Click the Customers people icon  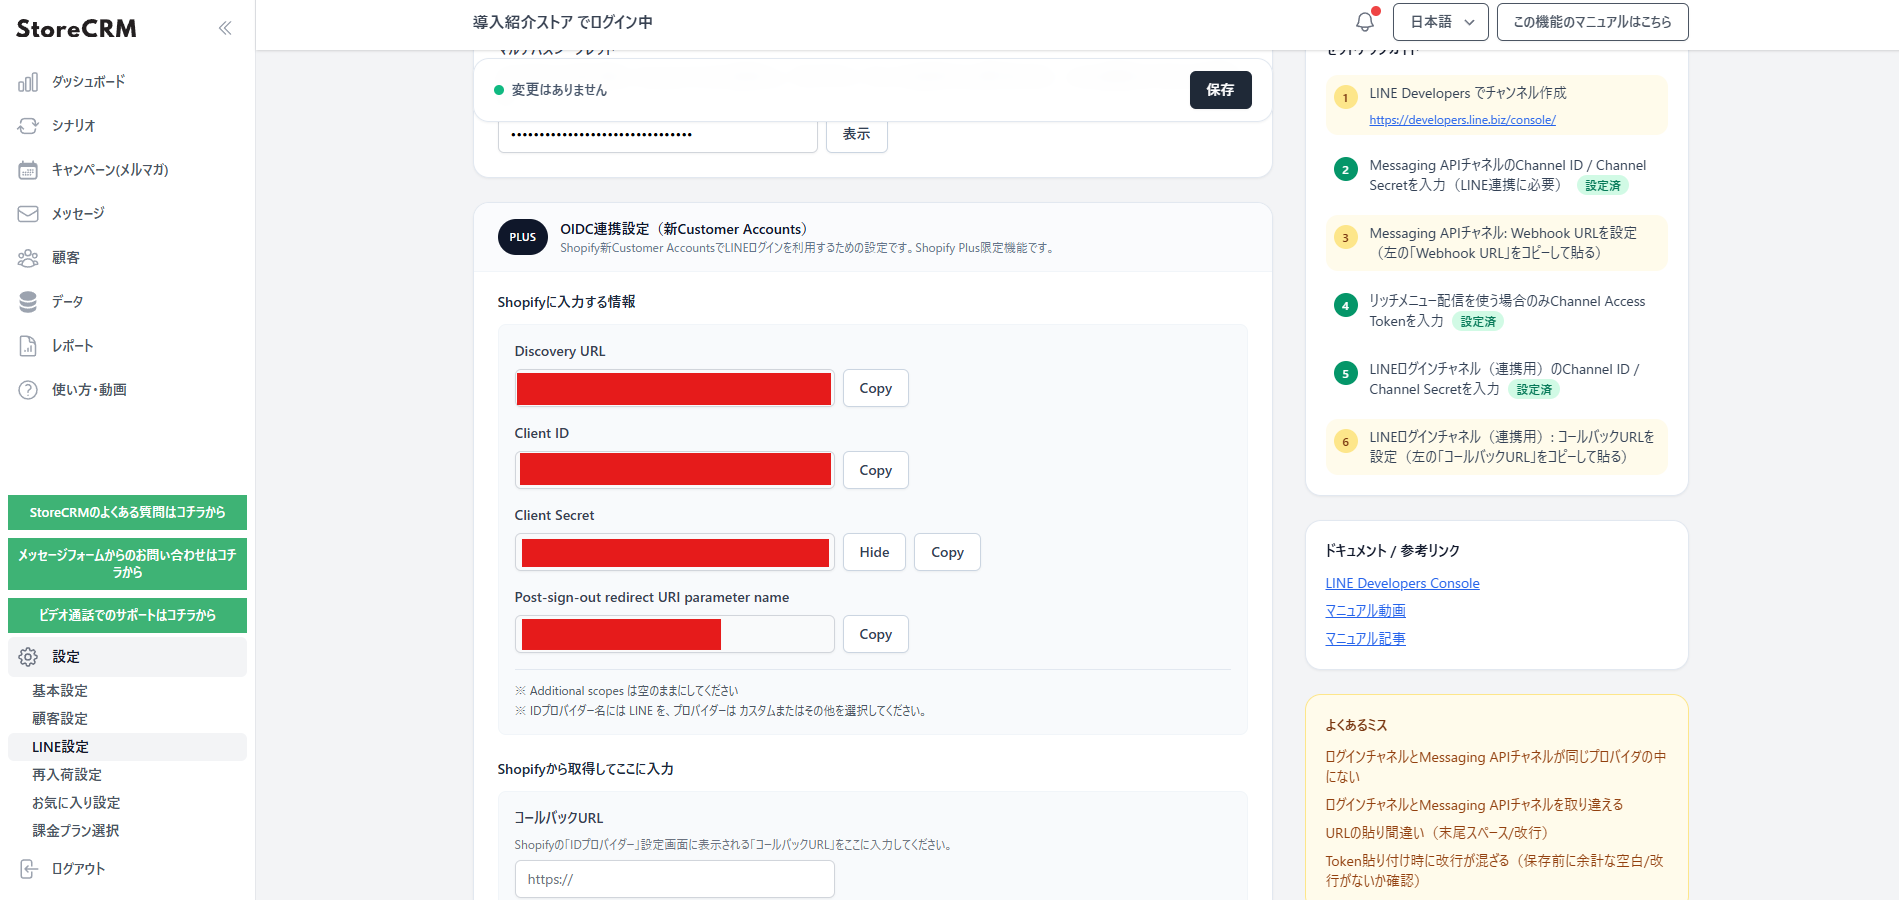tap(28, 258)
